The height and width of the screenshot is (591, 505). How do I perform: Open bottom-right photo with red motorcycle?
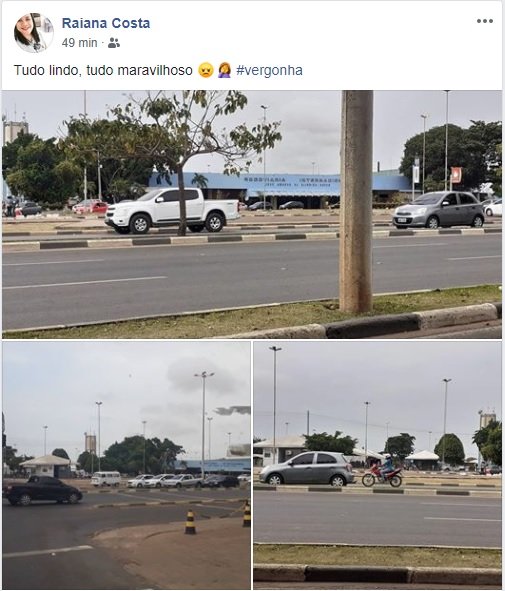tap(378, 465)
